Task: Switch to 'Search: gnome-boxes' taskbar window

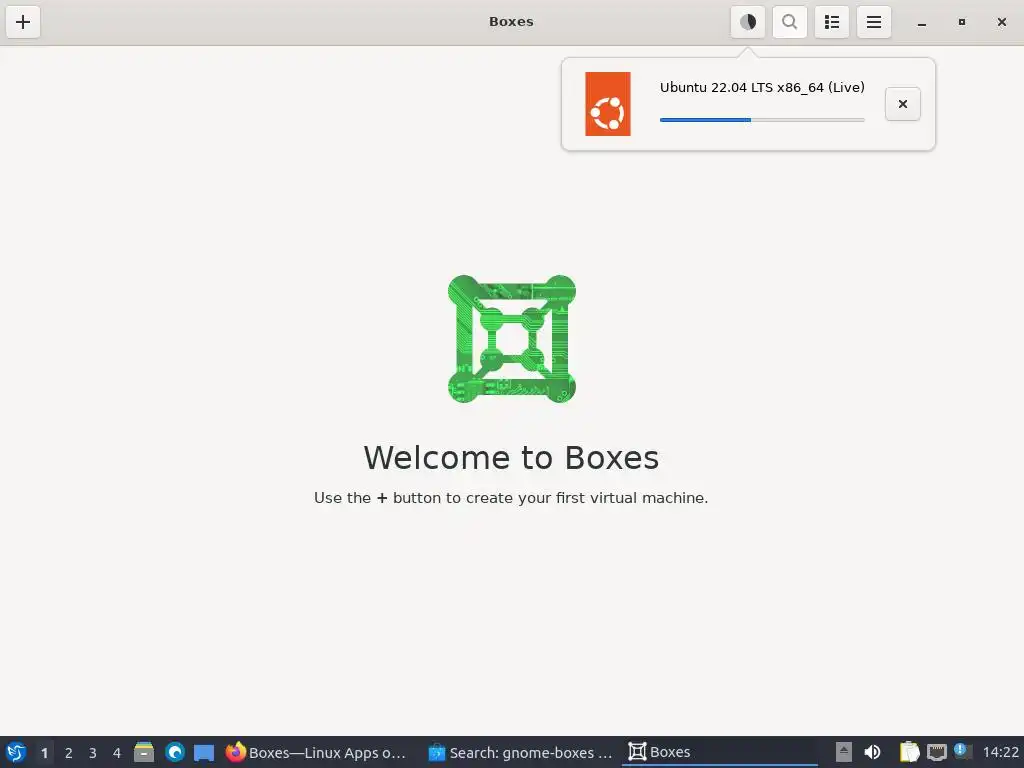Action: coord(520,752)
